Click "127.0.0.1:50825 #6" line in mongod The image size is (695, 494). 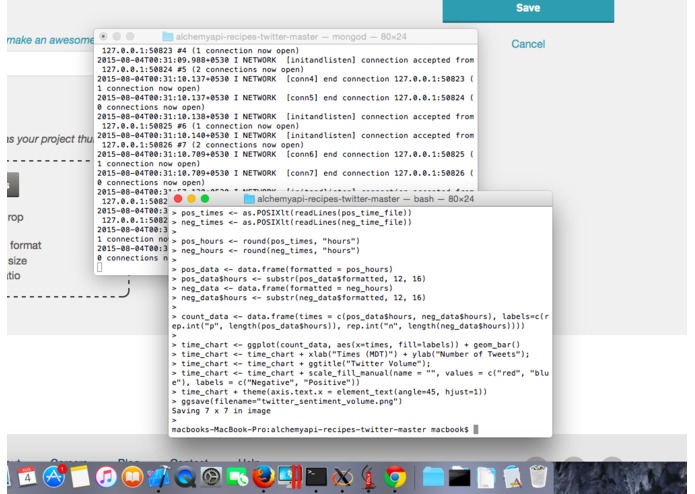[200, 126]
